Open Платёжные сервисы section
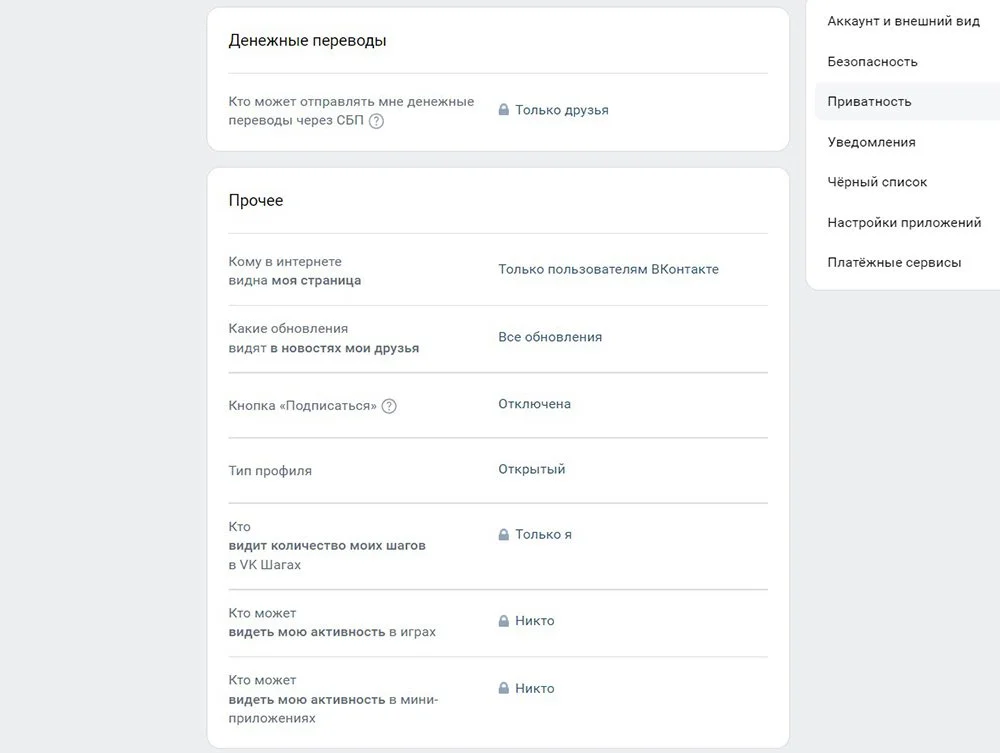The height and width of the screenshot is (753, 1000). (894, 263)
